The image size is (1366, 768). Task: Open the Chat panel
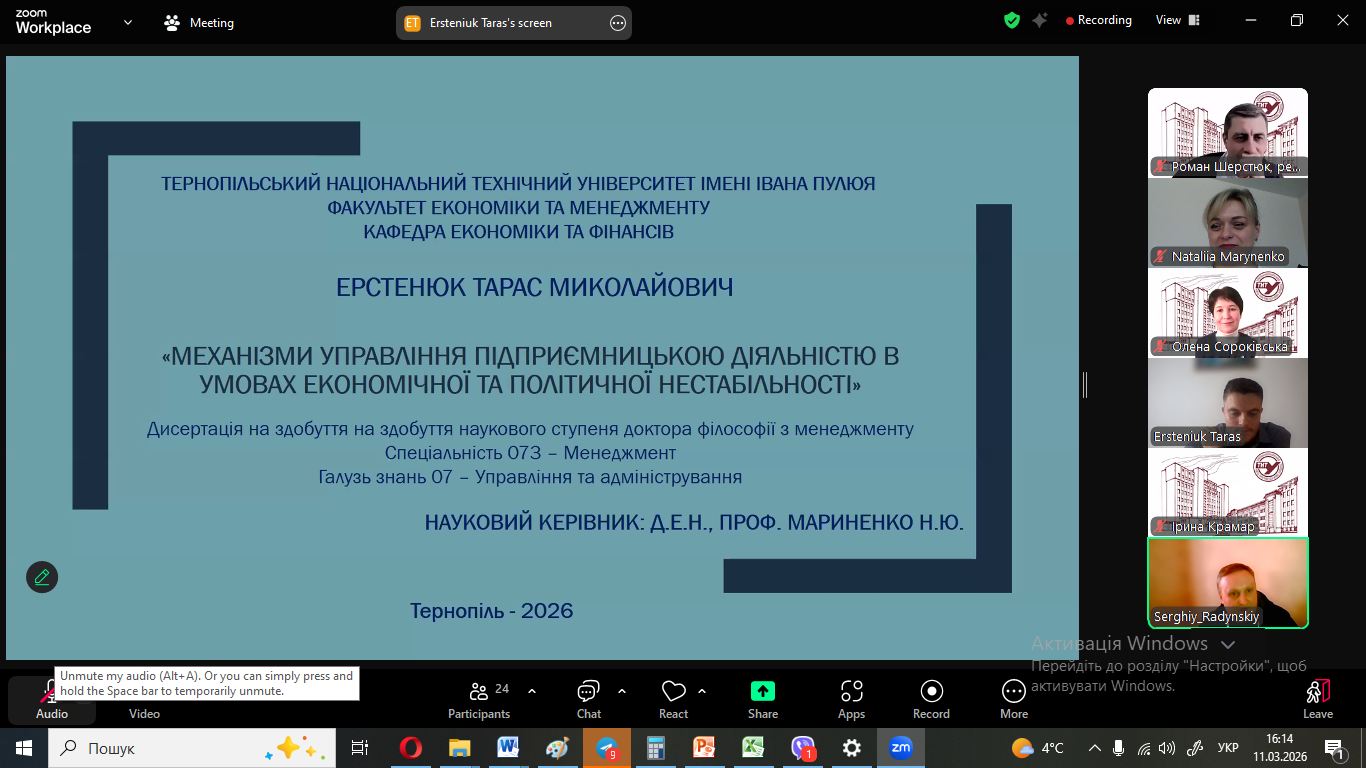[x=588, y=698]
